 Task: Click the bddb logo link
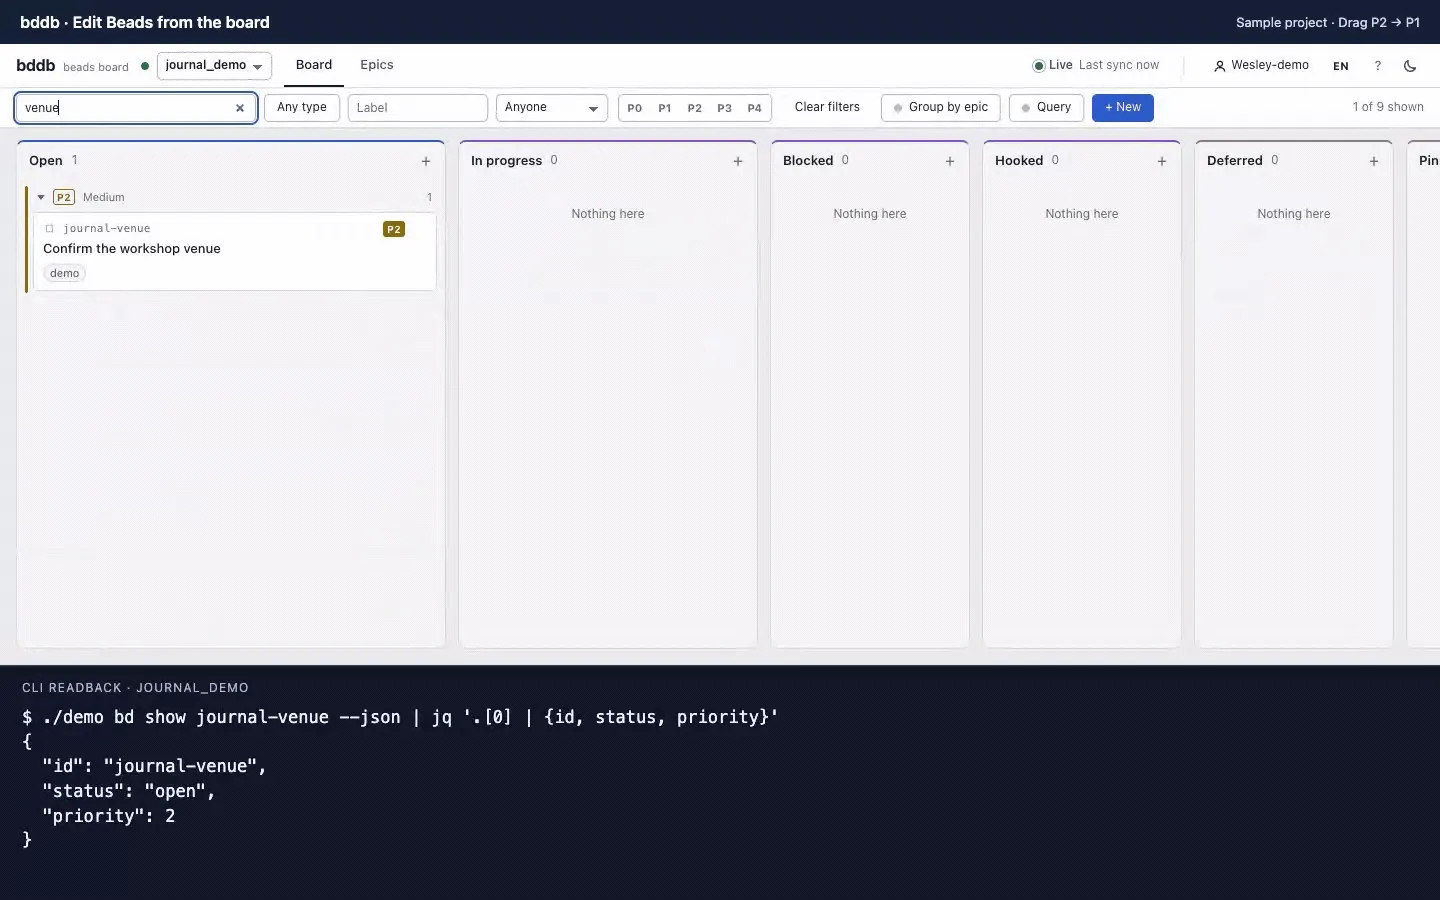(36, 65)
